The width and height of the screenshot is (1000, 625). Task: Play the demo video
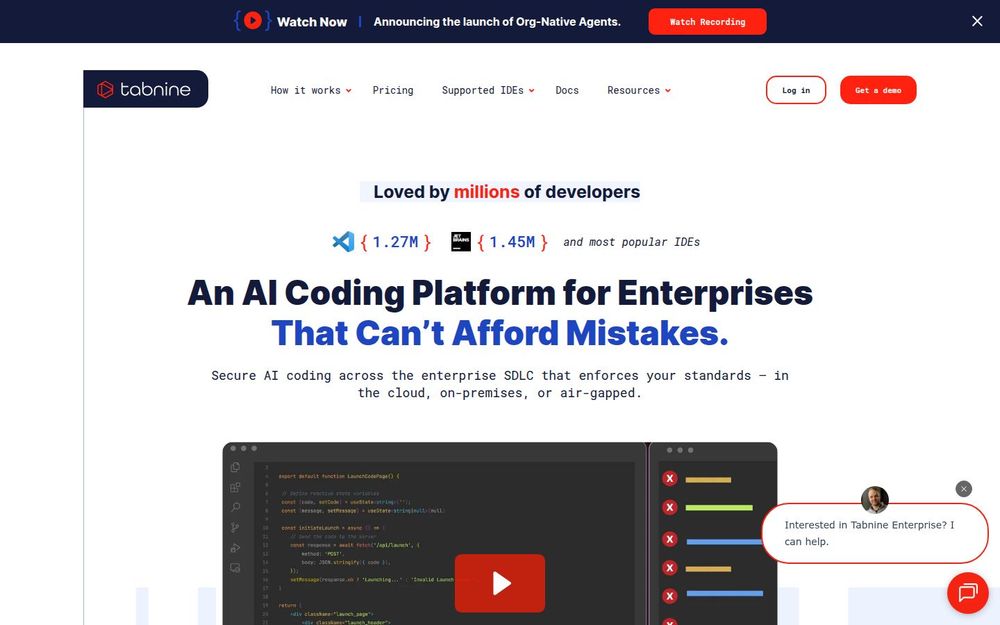pos(500,583)
